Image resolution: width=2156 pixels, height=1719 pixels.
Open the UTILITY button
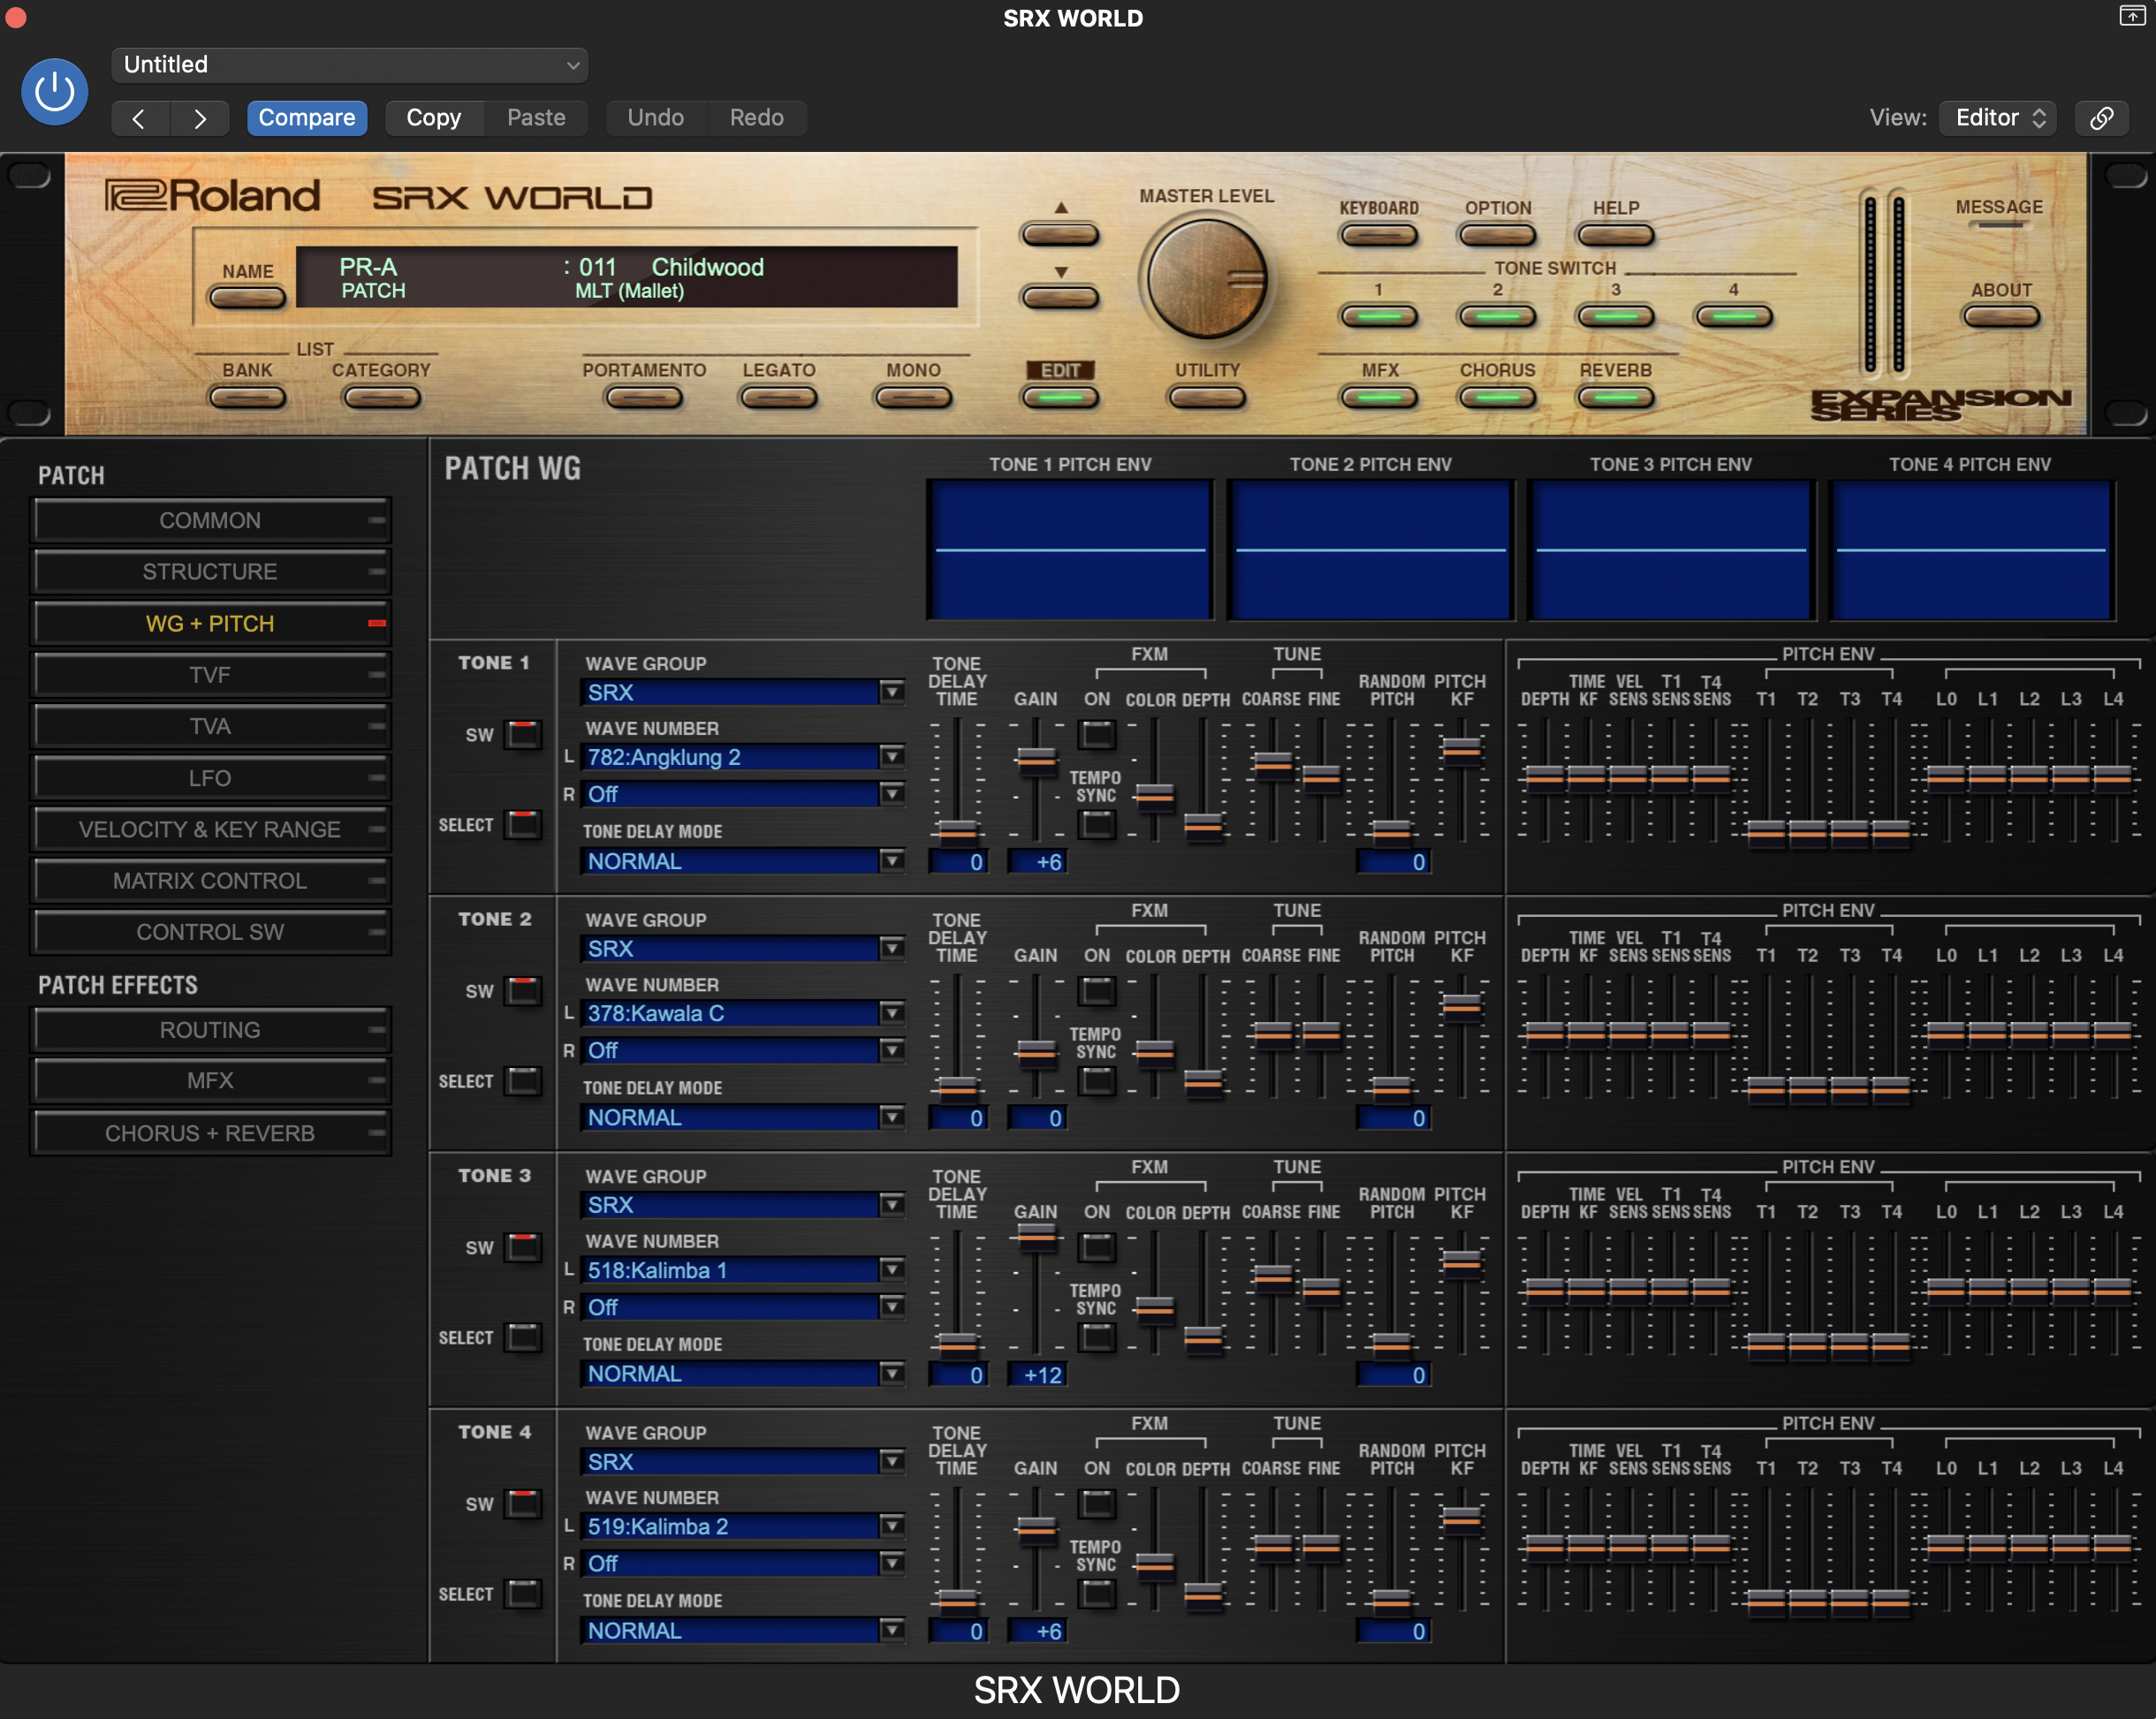[x=1207, y=398]
